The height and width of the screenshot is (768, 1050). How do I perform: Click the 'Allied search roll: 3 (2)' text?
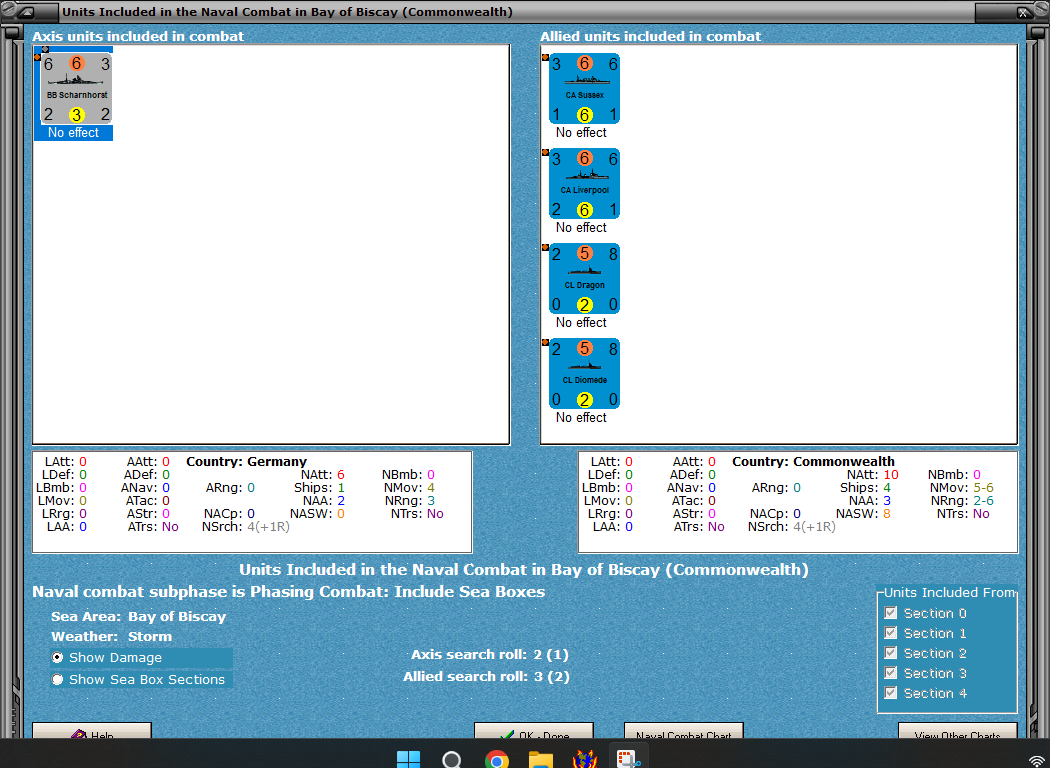pyautogui.click(x=486, y=676)
